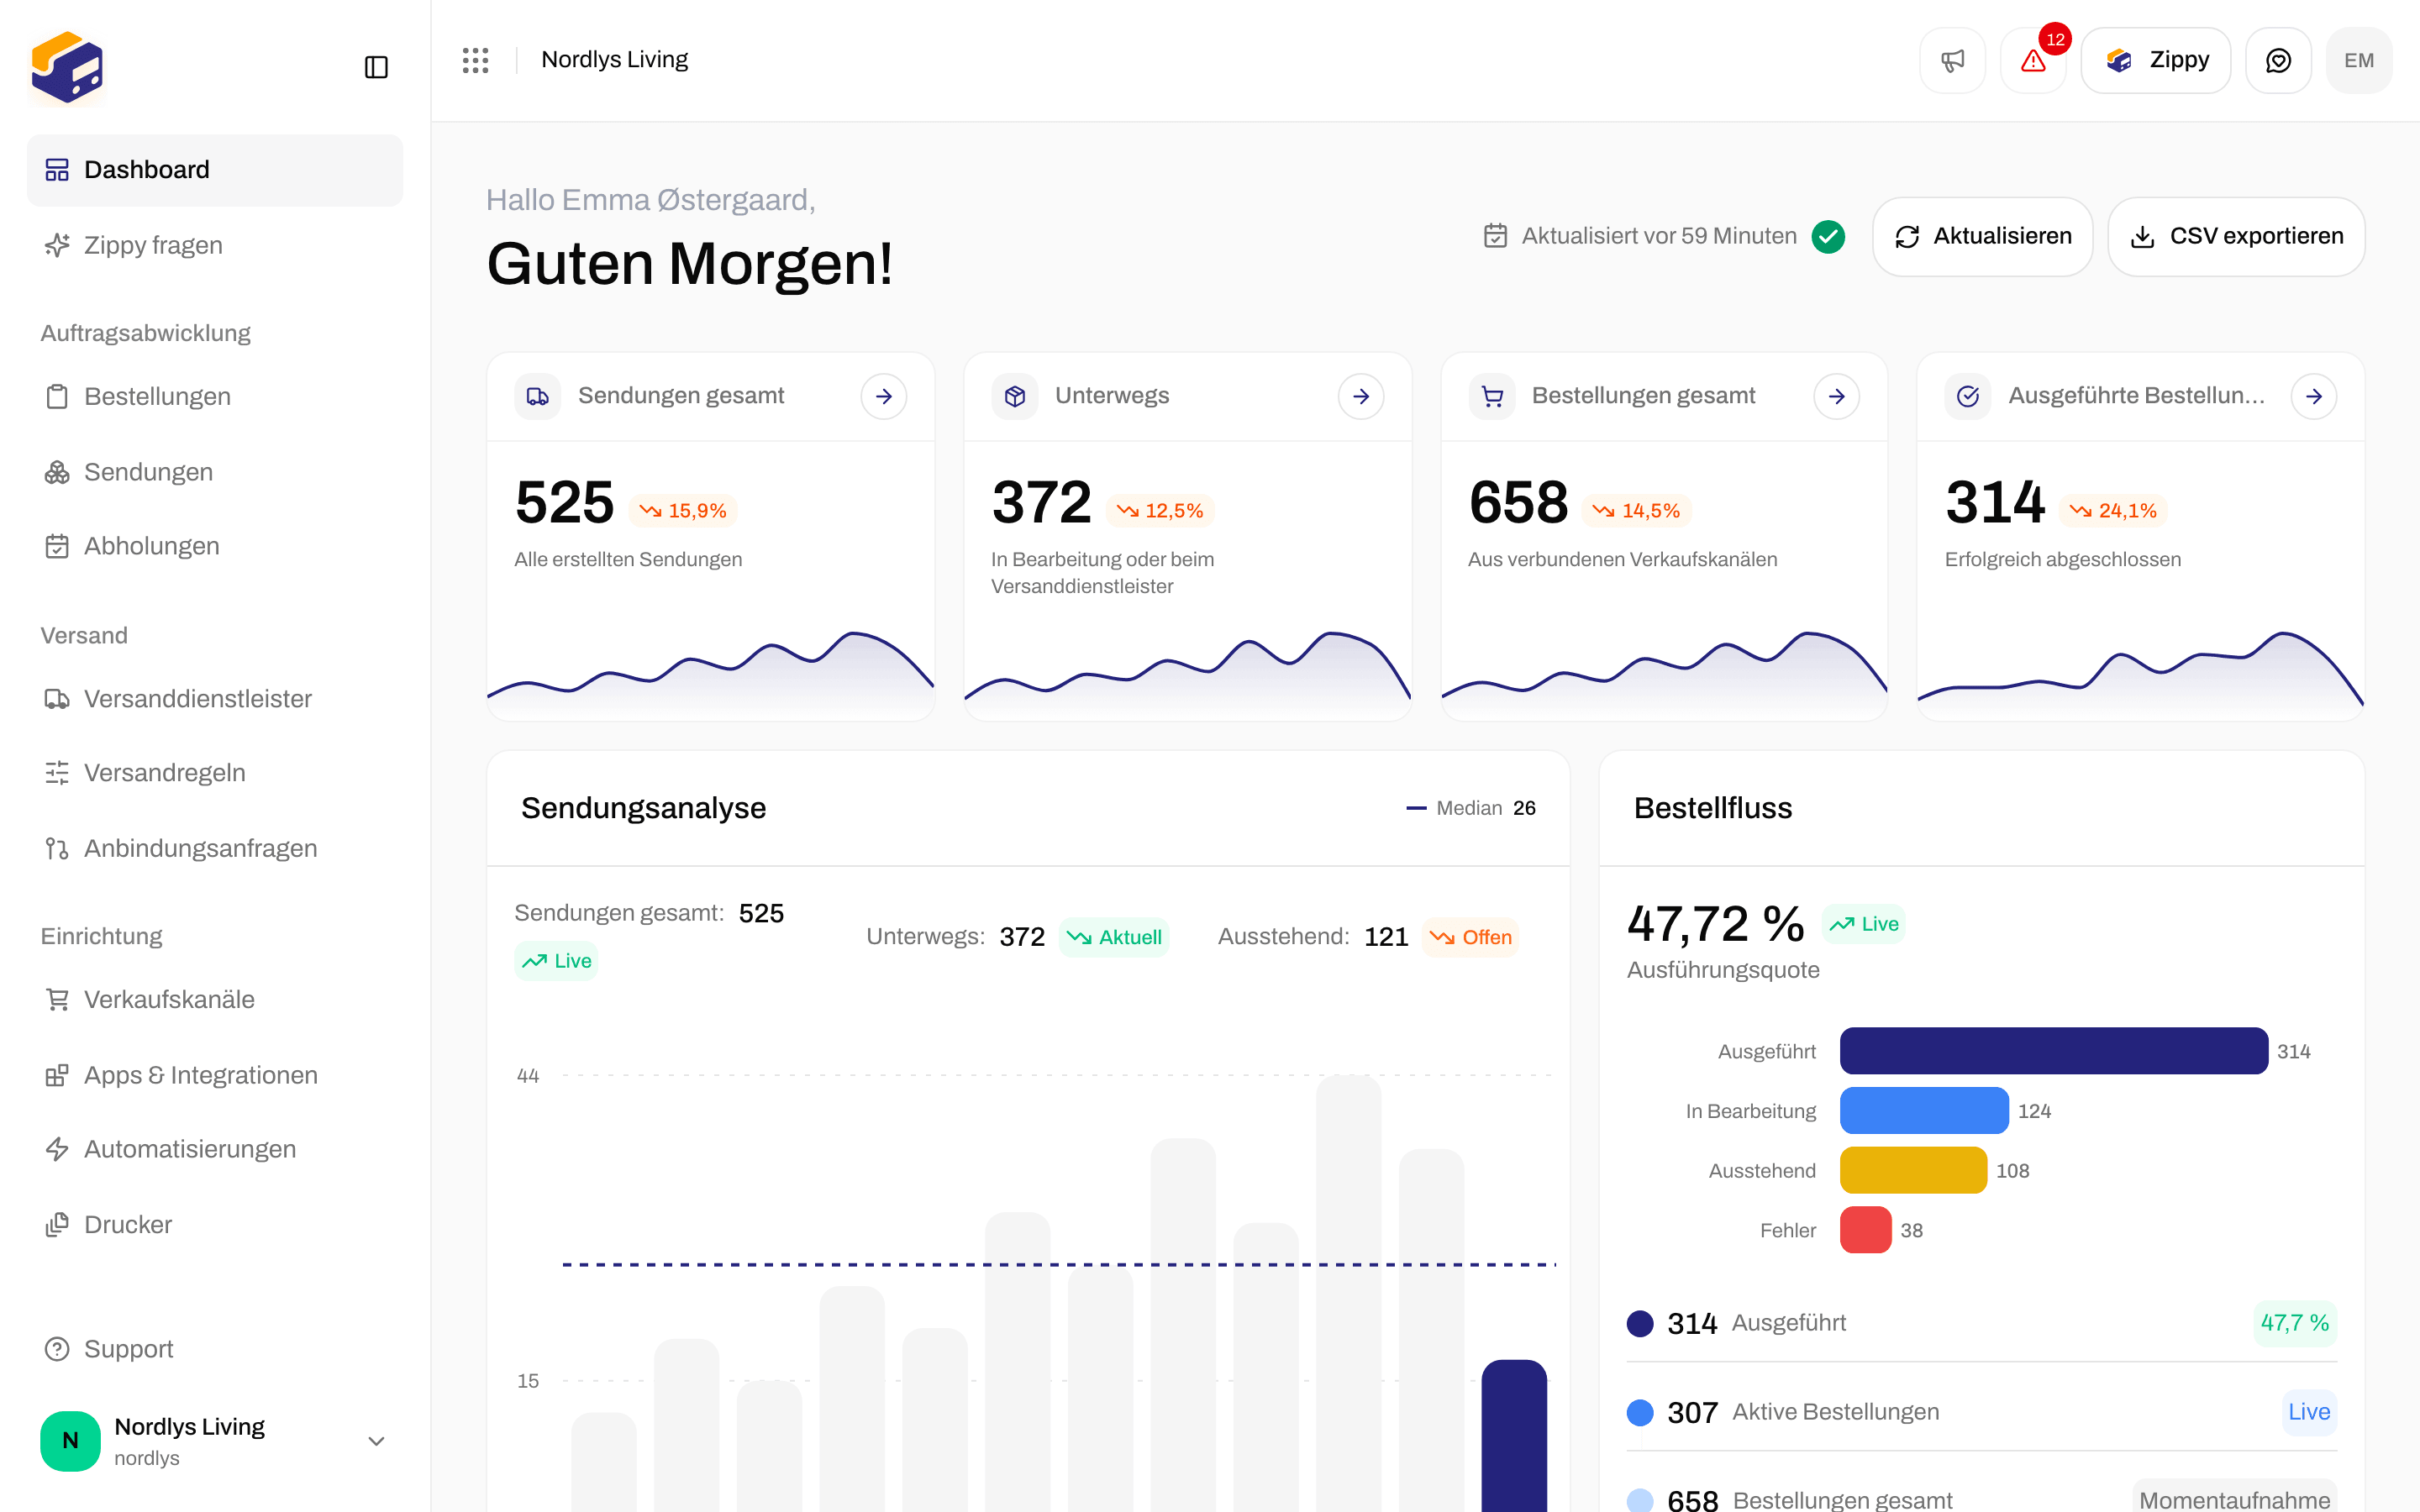This screenshot has width=2420, height=1512.
Task: Open the Zippy assistant button
Action: [2156, 61]
